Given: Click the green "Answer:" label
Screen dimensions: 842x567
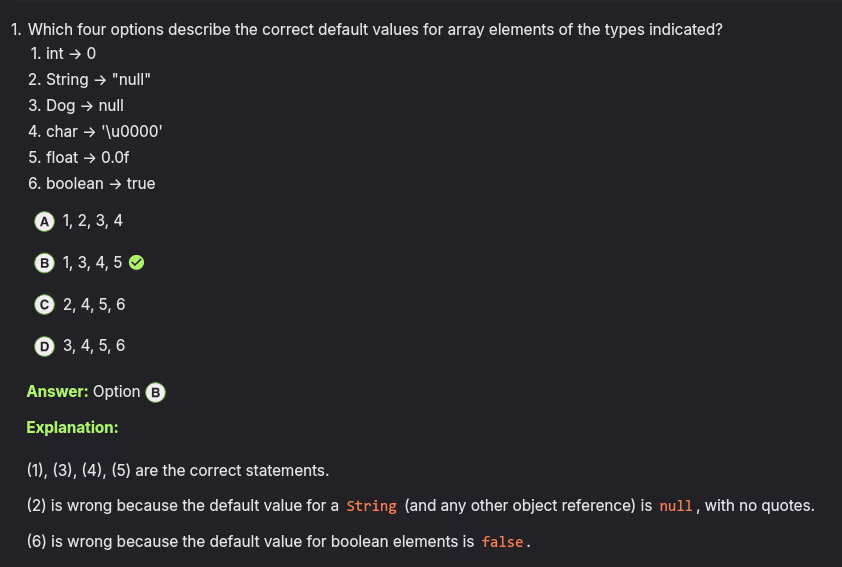Looking at the screenshot, I should click(58, 392).
